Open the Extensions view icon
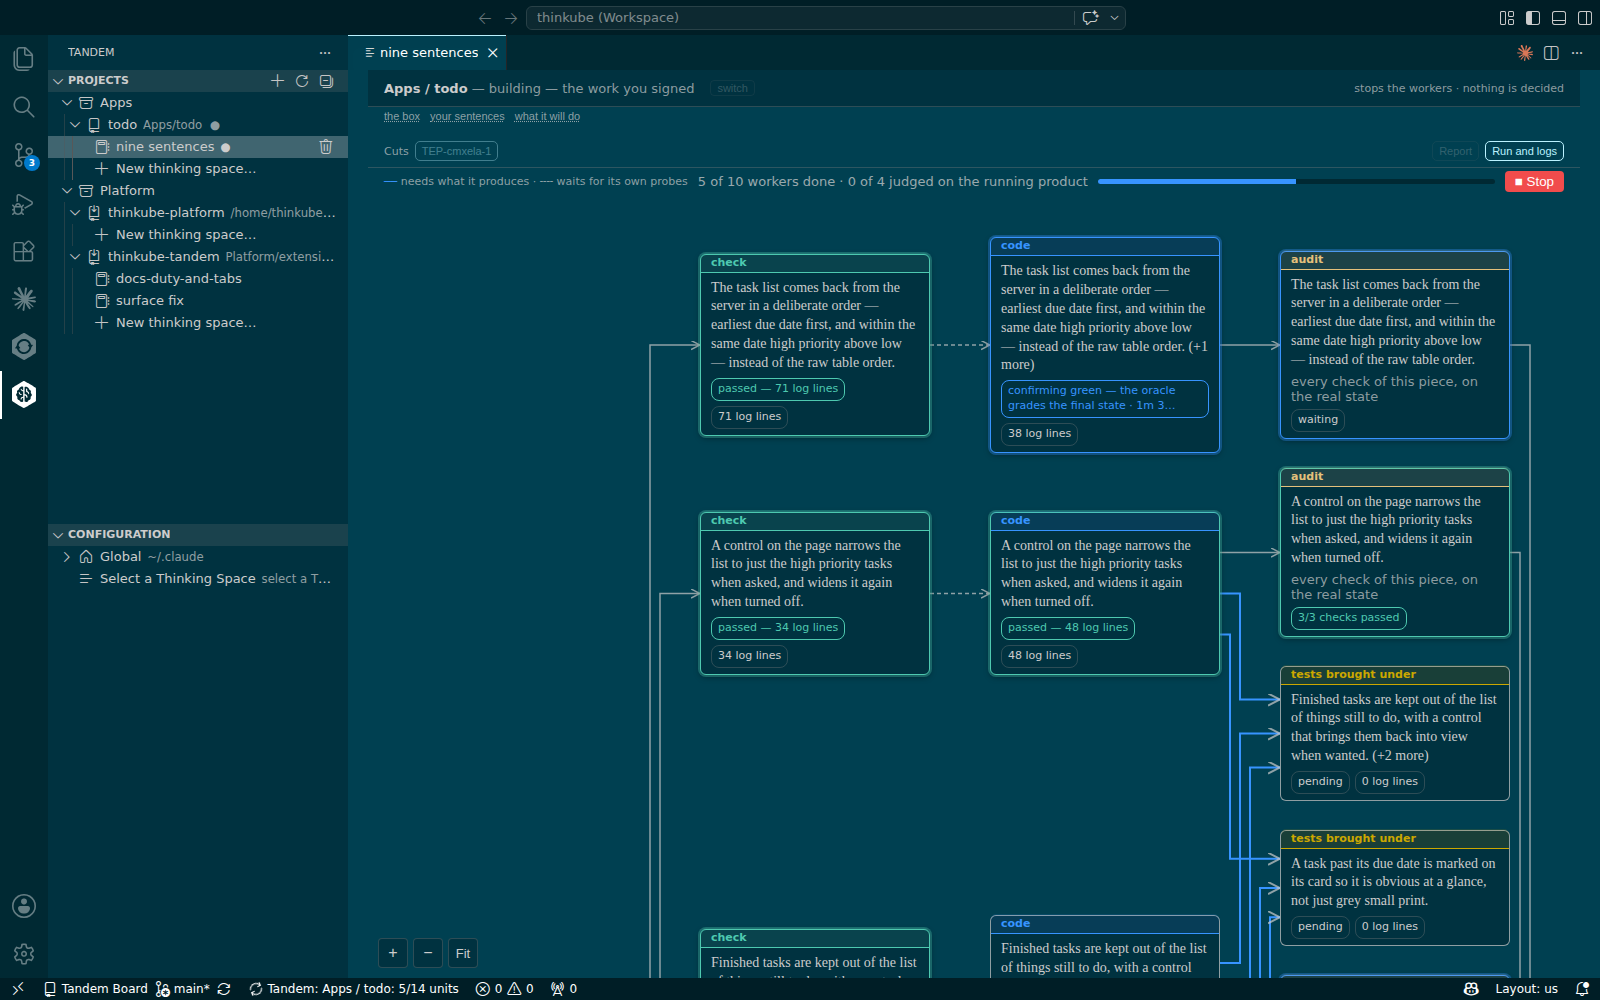This screenshot has width=1600, height=1000. [24, 251]
